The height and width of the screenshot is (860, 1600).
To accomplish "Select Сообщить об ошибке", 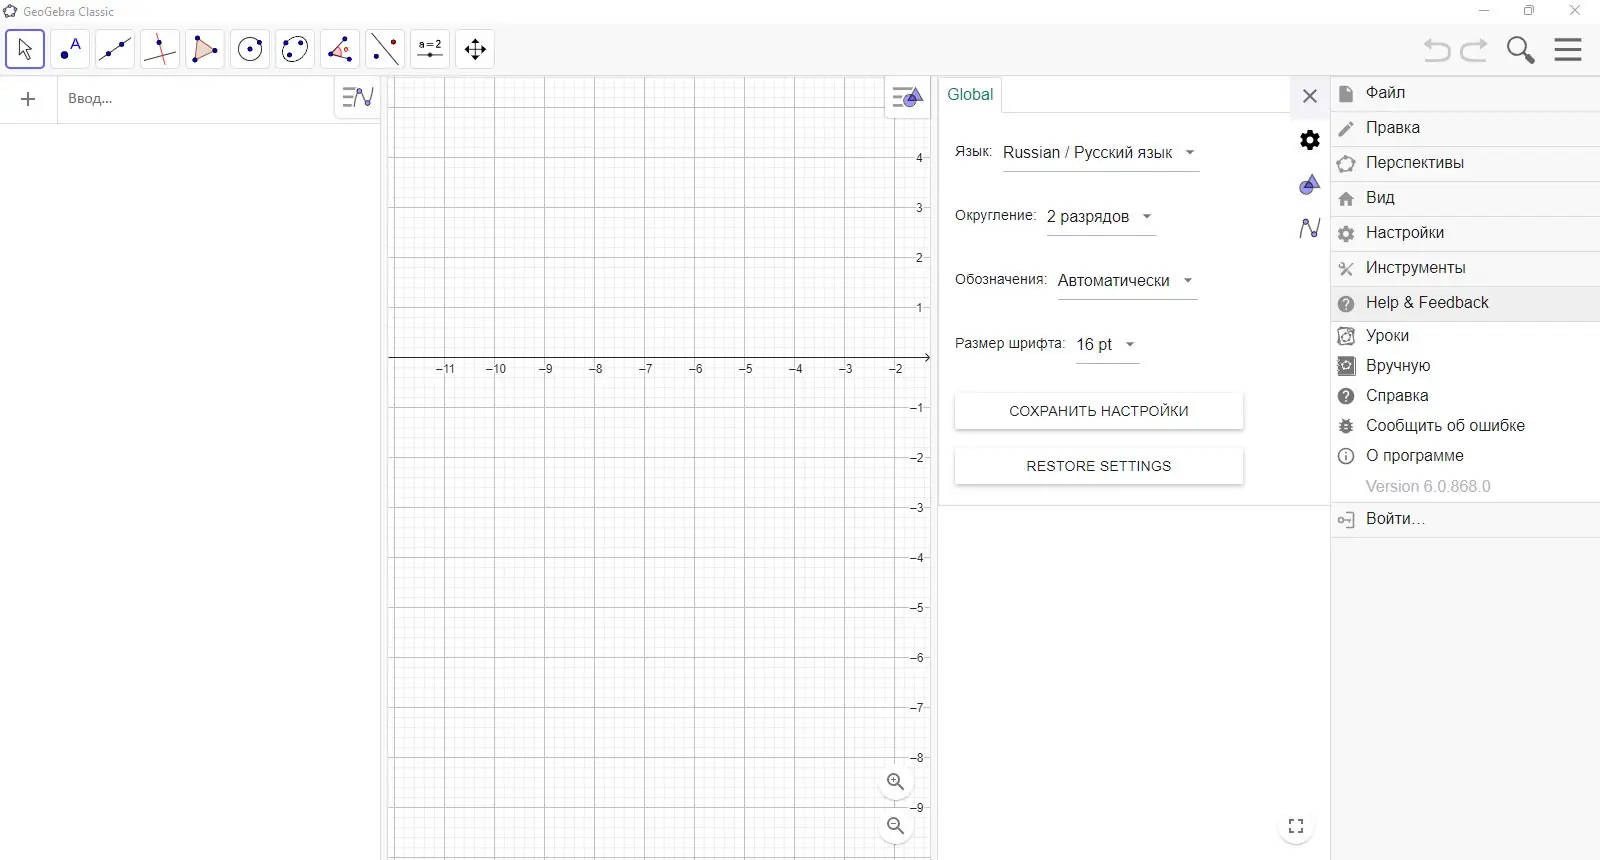I will coord(1465,426).
